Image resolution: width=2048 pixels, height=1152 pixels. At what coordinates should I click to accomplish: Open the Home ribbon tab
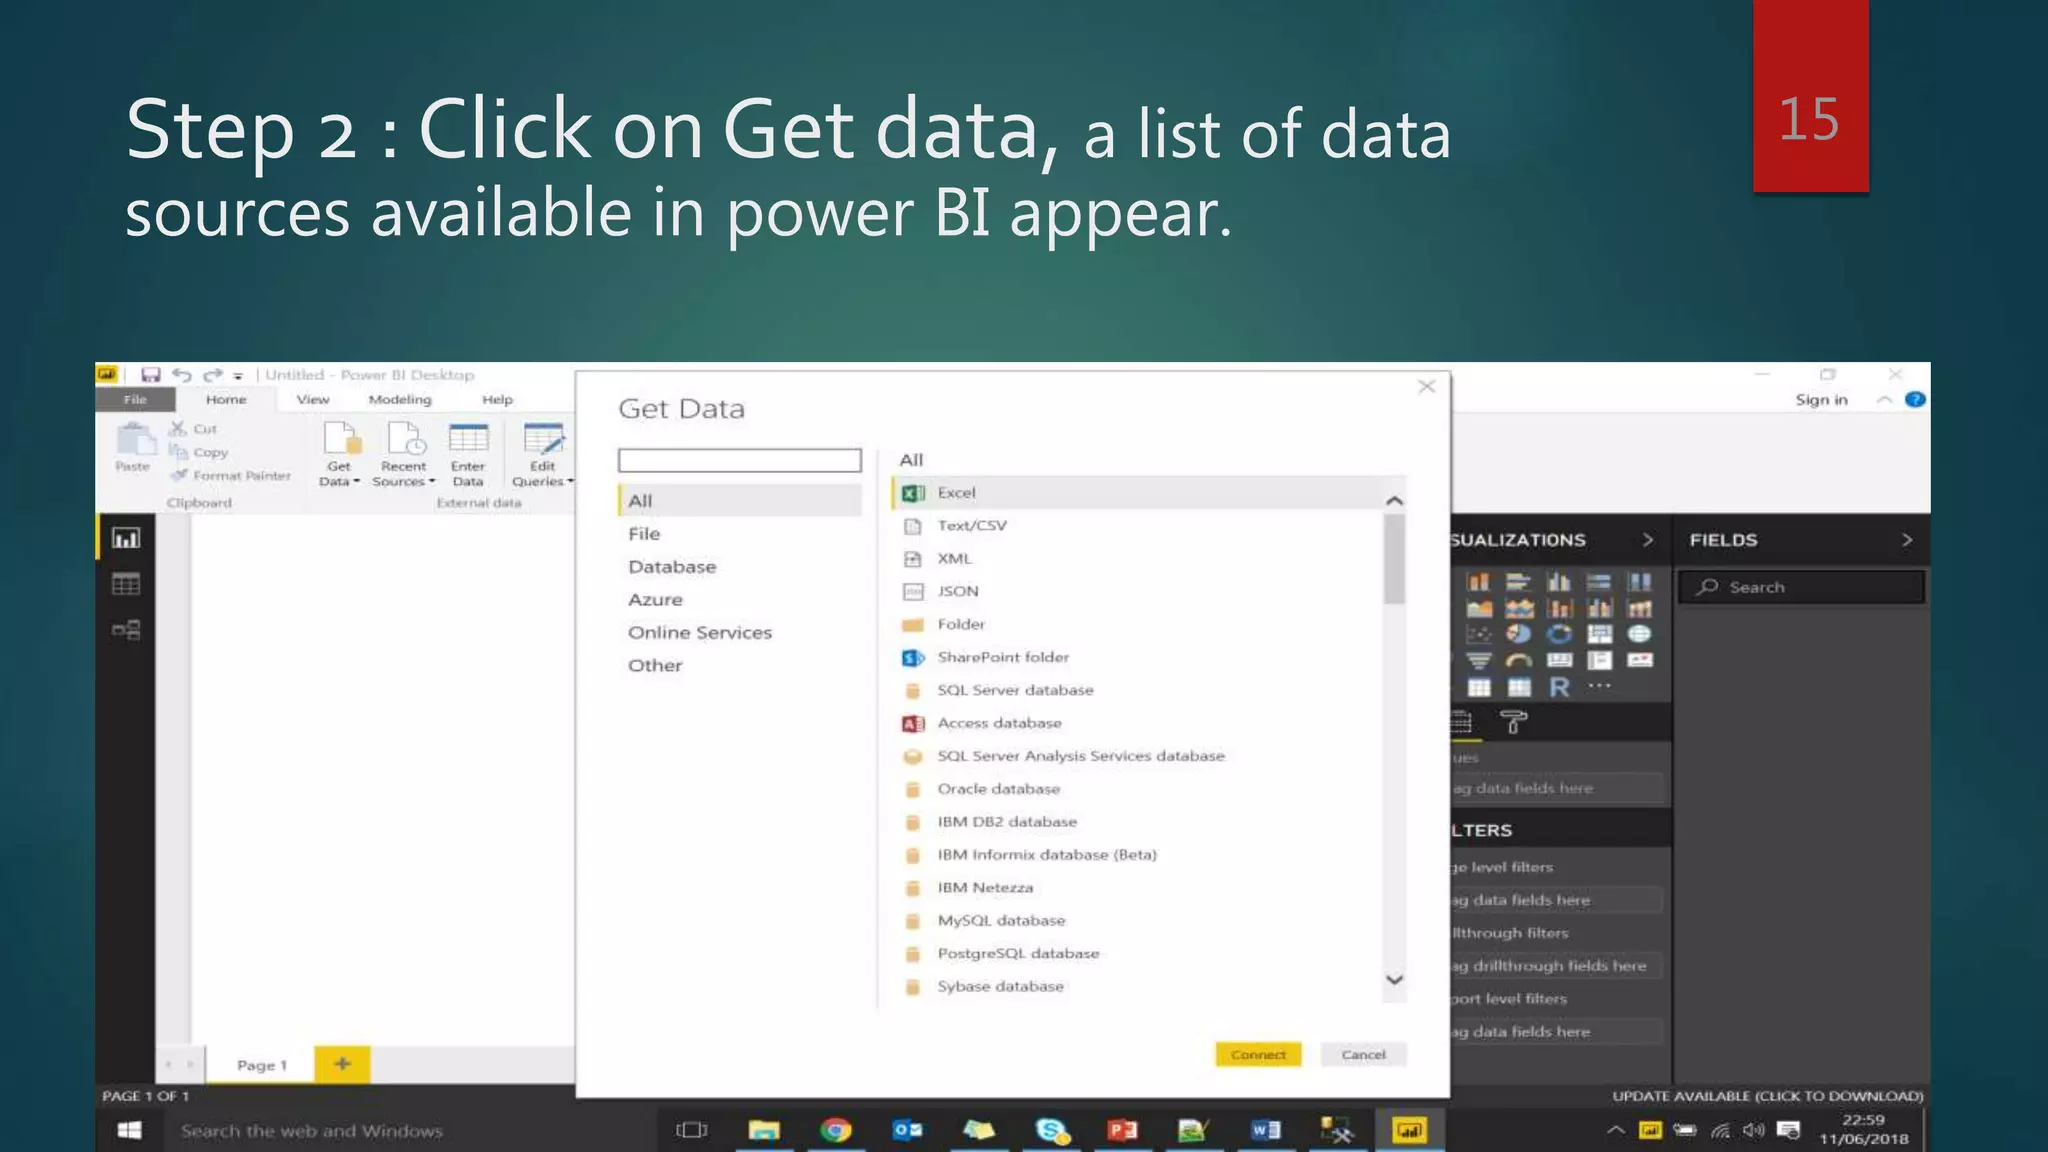pos(226,400)
